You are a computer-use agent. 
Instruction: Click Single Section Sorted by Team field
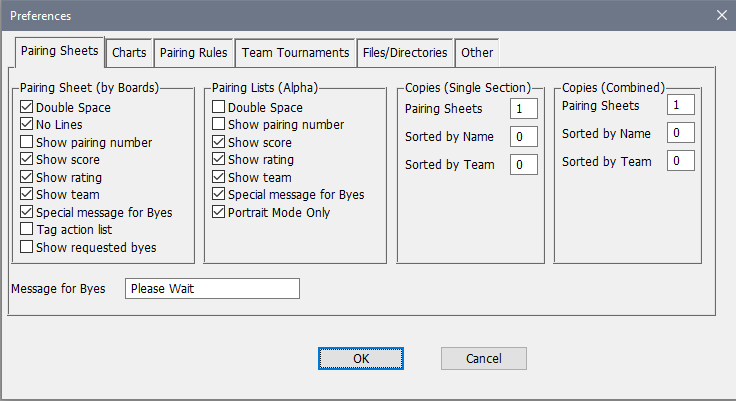[x=524, y=165]
